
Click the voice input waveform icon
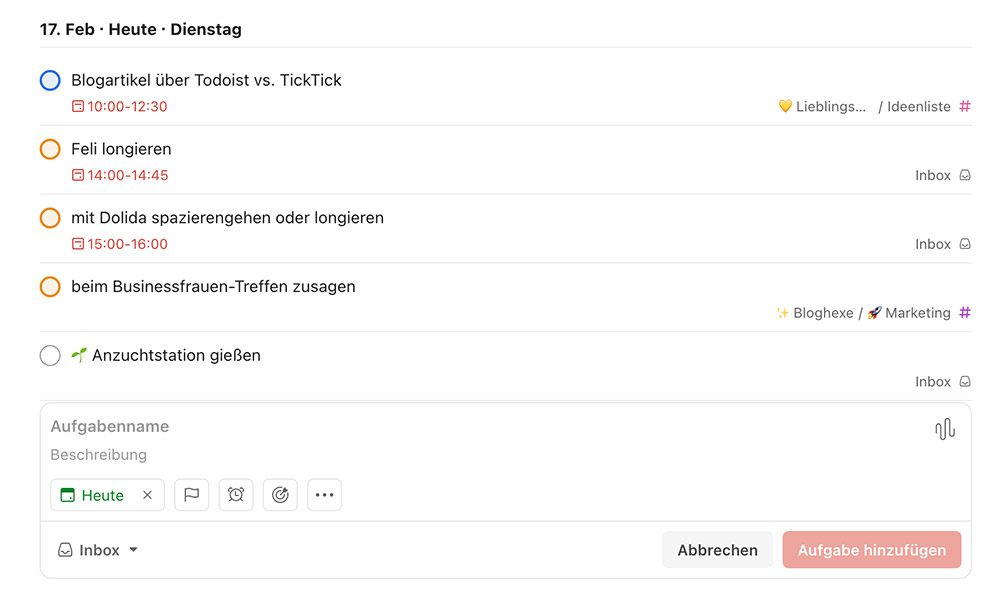click(x=944, y=426)
